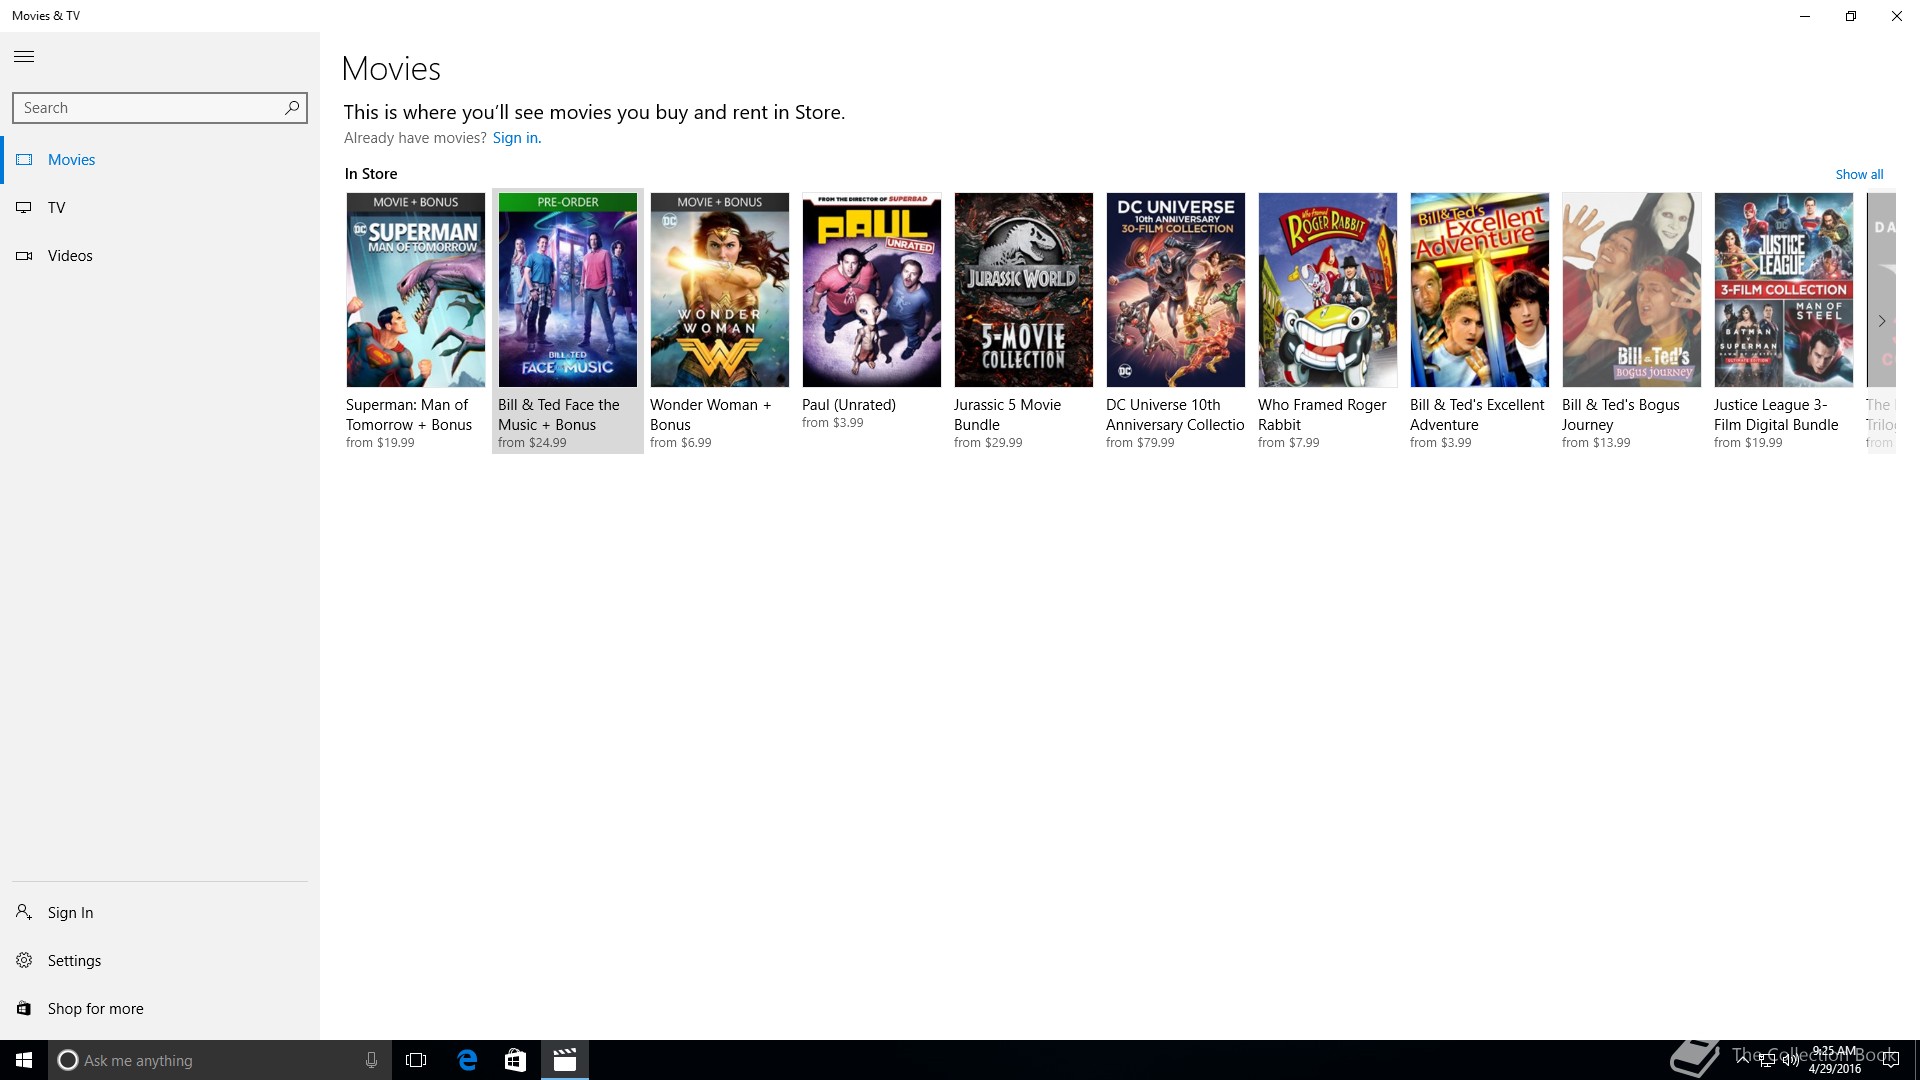Launch Microsoft Edge from the taskbar
The height and width of the screenshot is (1080, 1920).
[x=467, y=1060]
